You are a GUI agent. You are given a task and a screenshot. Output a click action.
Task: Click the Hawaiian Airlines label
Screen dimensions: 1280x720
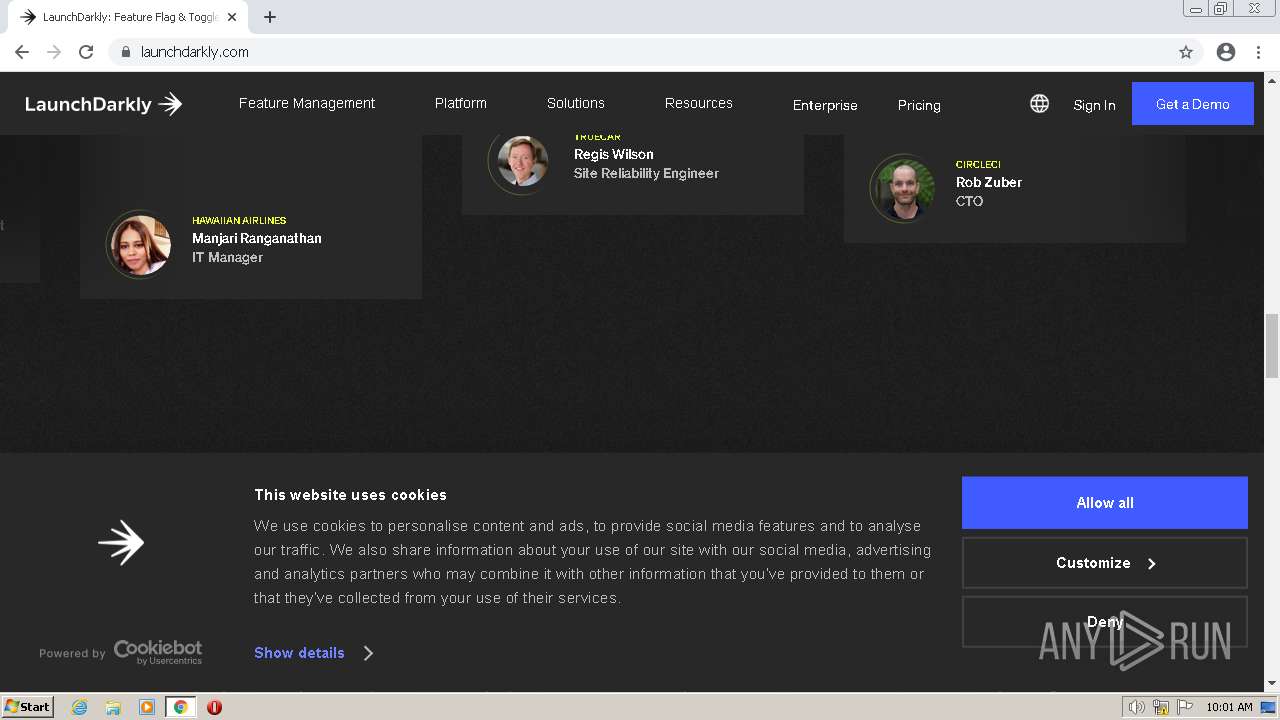click(239, 220)
